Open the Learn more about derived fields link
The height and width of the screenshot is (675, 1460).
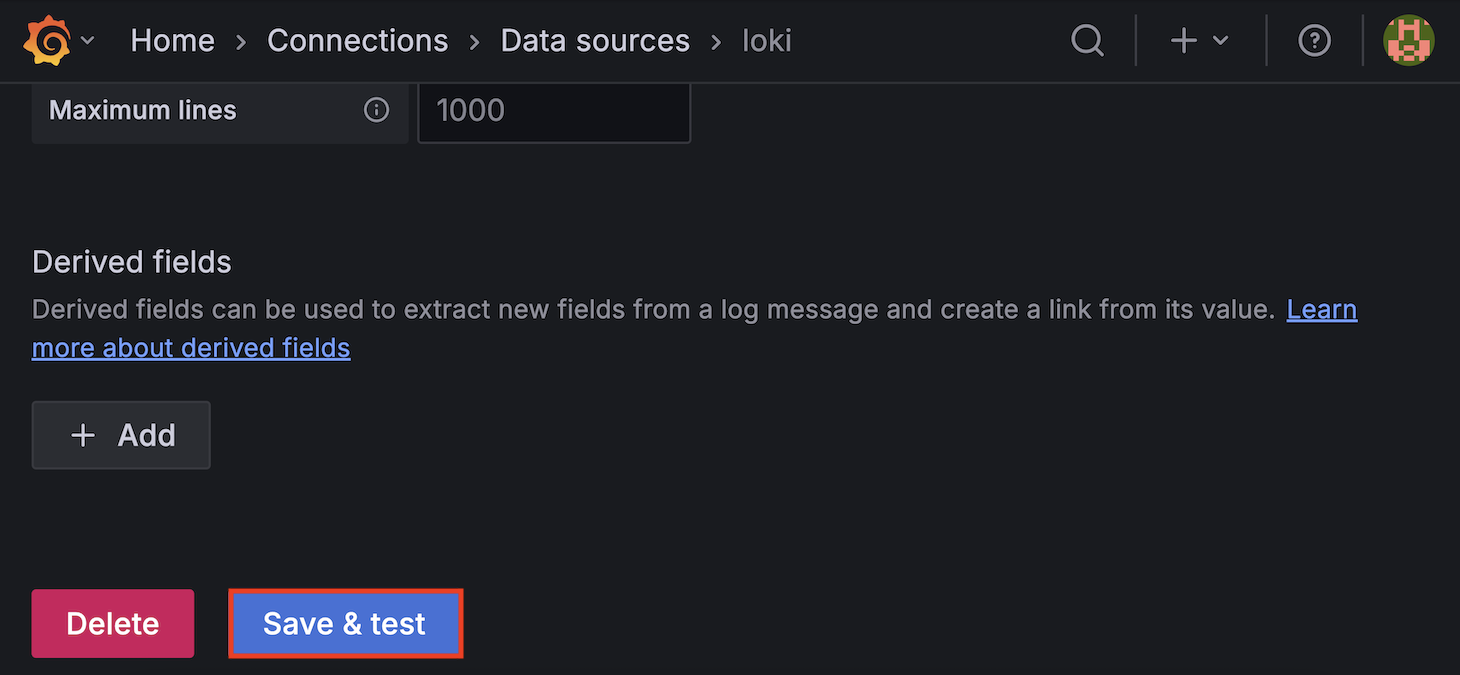pyautogui.click(x=190, y=347)
